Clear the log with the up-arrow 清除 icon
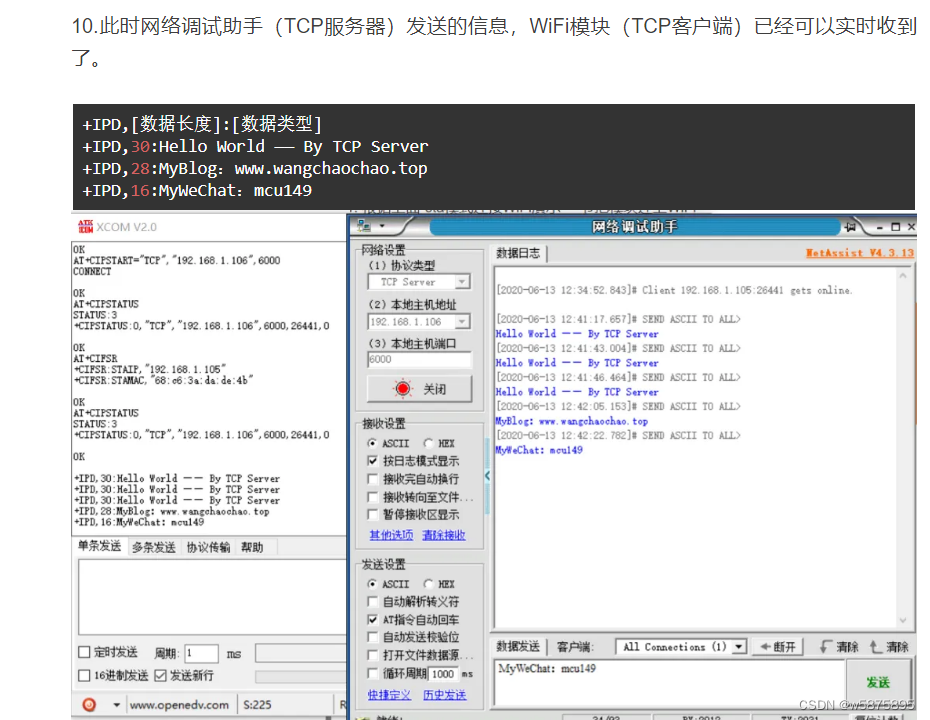This screenshot has height=720, width=930. pyautogui.click(x=875, y=646)
